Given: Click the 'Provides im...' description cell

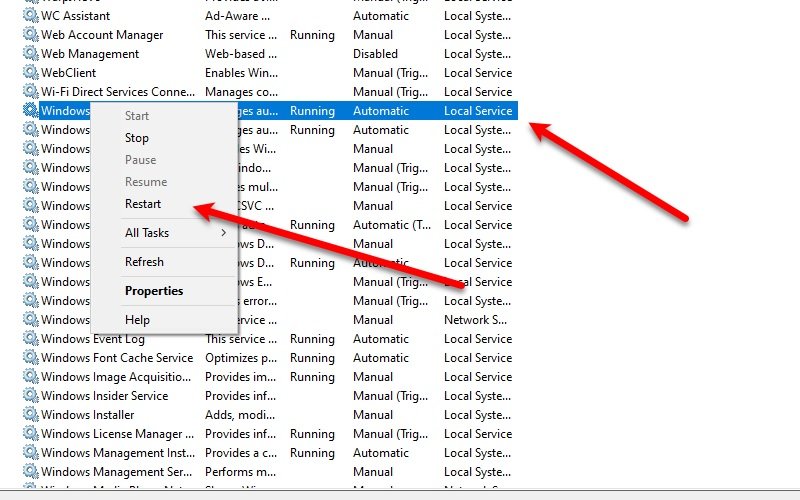Looking at the screenshot, I should (240, 377).
